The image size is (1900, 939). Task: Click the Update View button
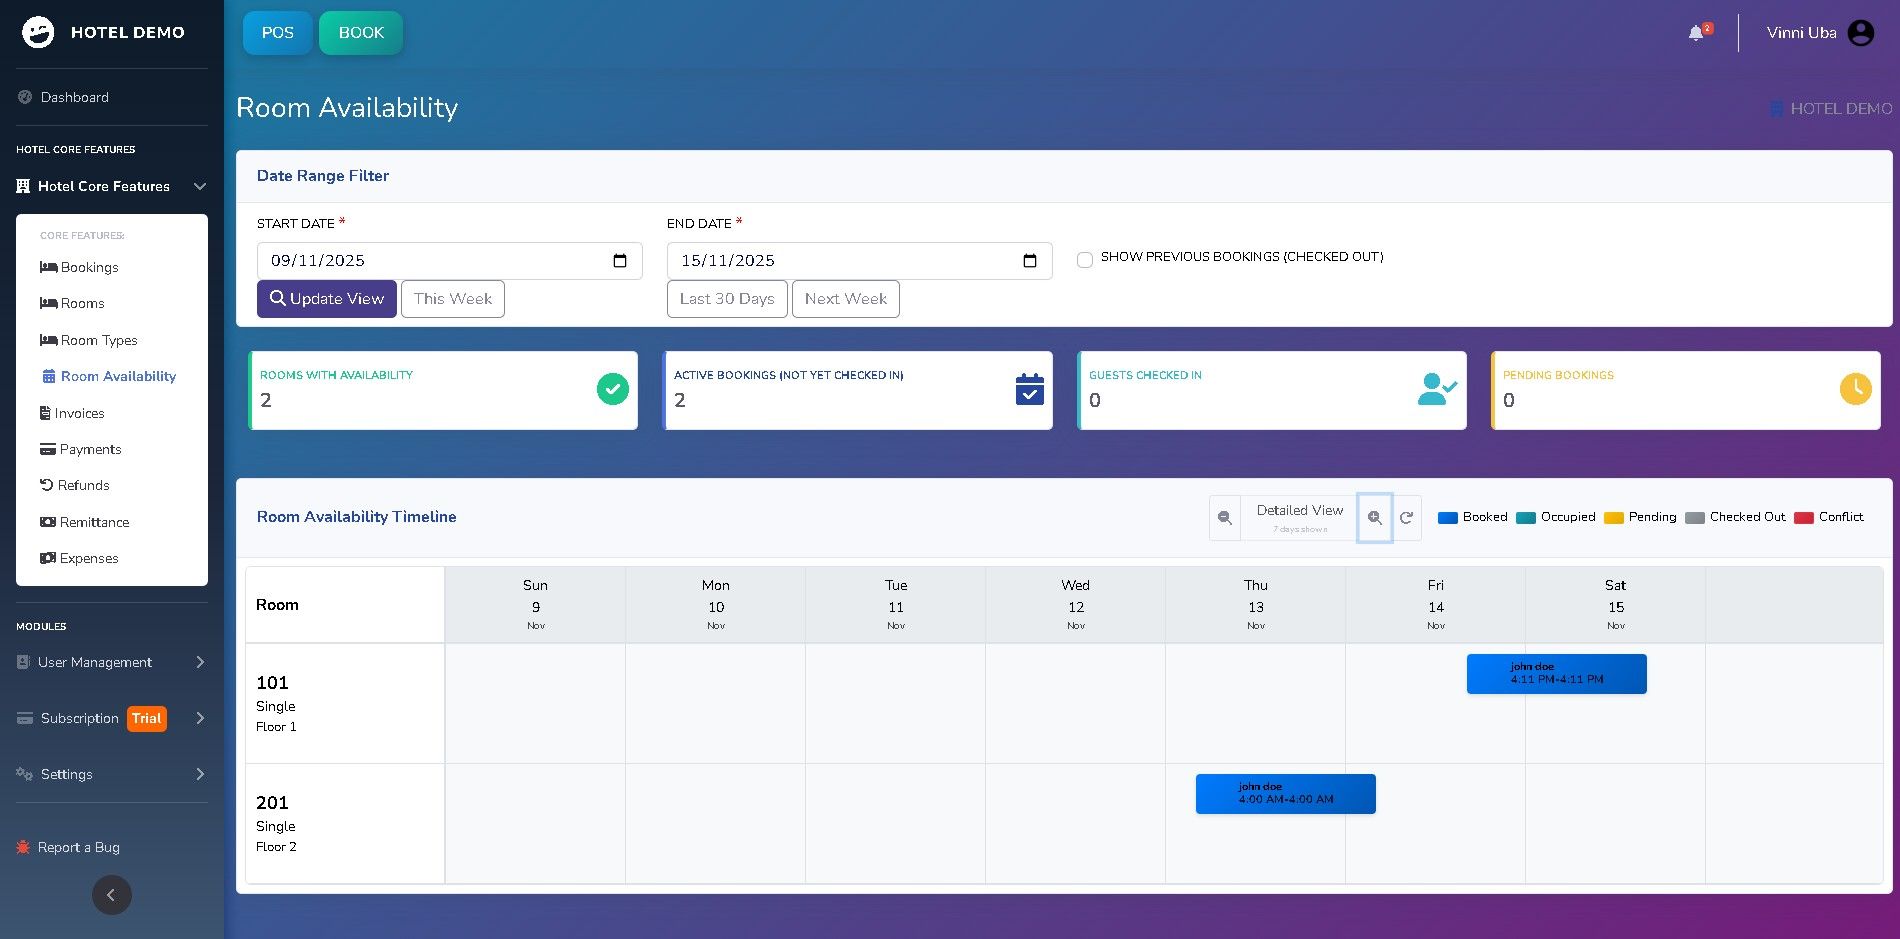coord(327,299)
